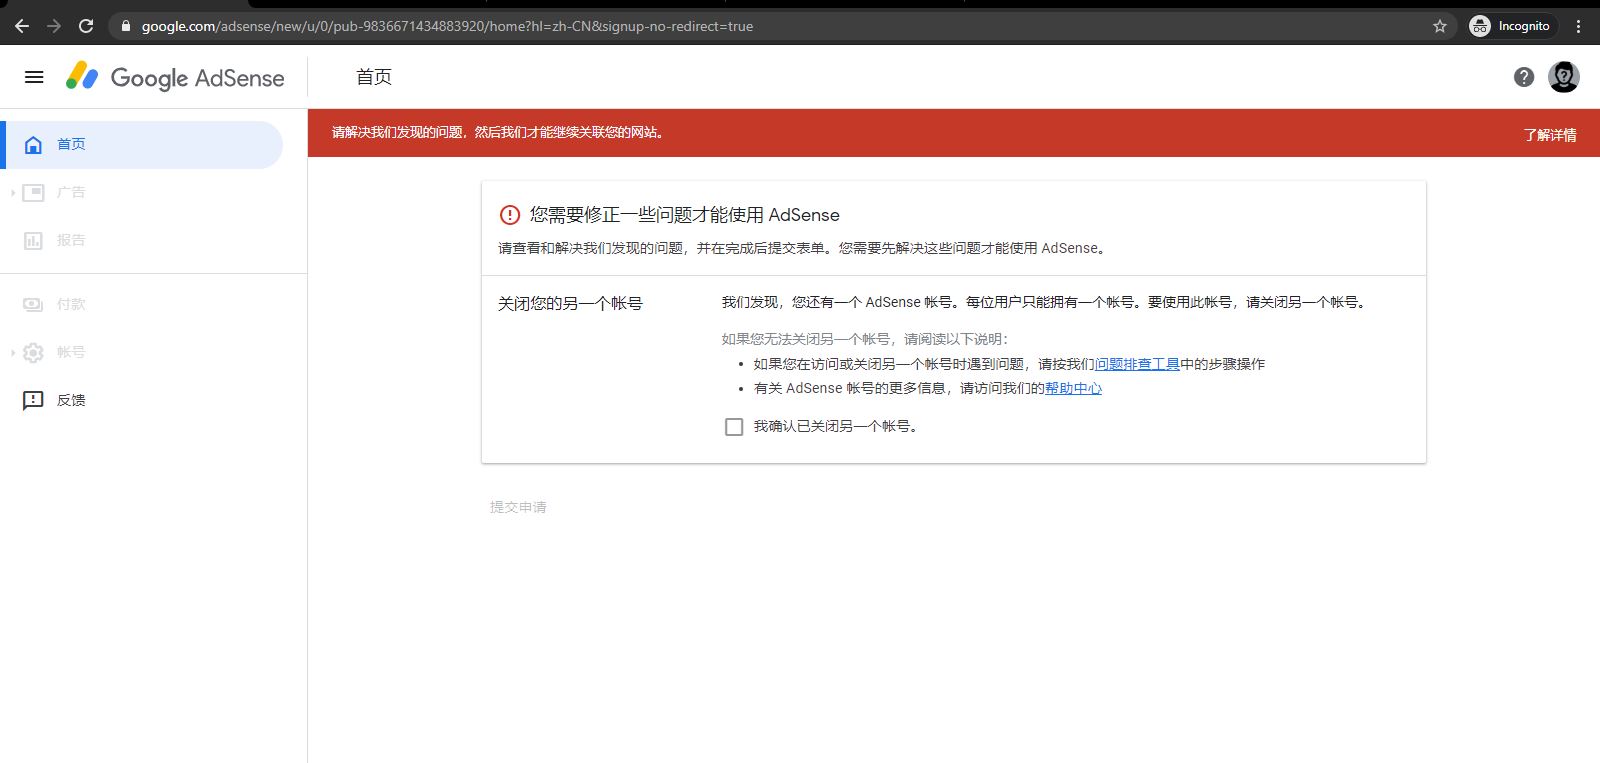
Task: Open the hamburger main menu
Action: [34, 77]
